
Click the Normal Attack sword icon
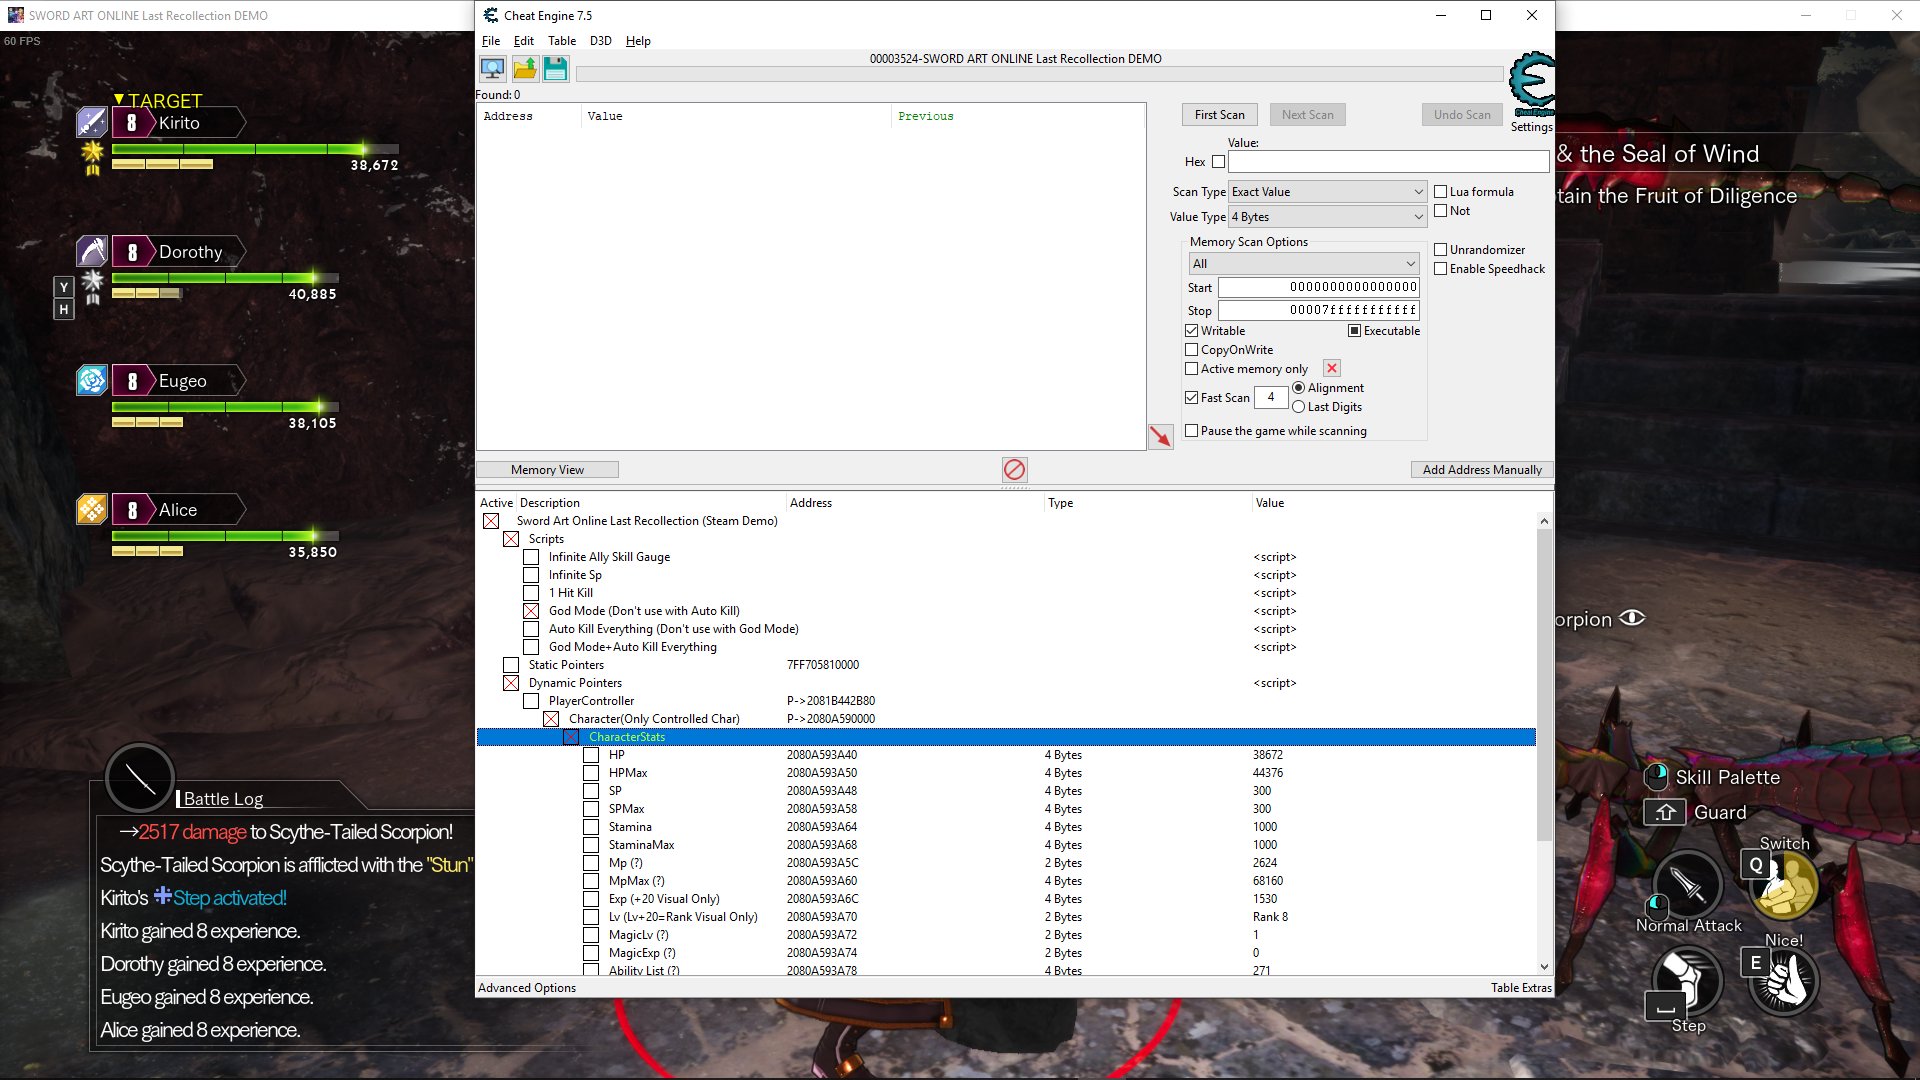[x=1687, y=886]
